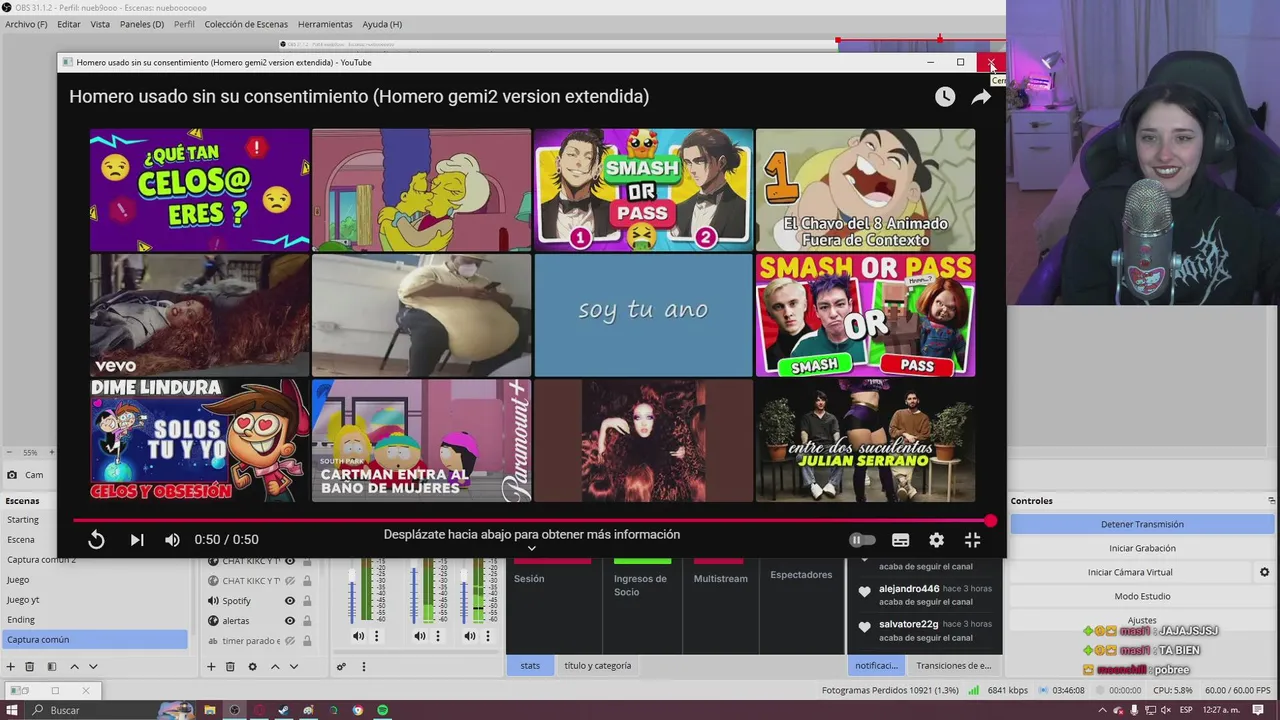1280x720 pixels.
Task: Lock the timer parado source
Action: point(307,641)
